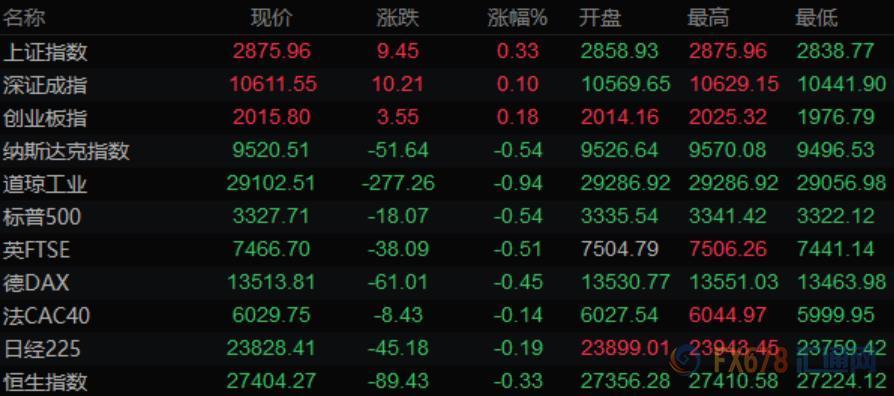Screen dimensions: 894x396
Task: Select the 标普500 row name
Action: (42, 217)
